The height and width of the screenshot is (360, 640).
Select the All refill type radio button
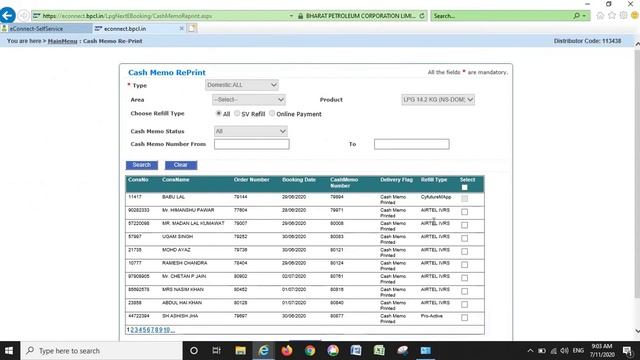[x=218, y=113]
